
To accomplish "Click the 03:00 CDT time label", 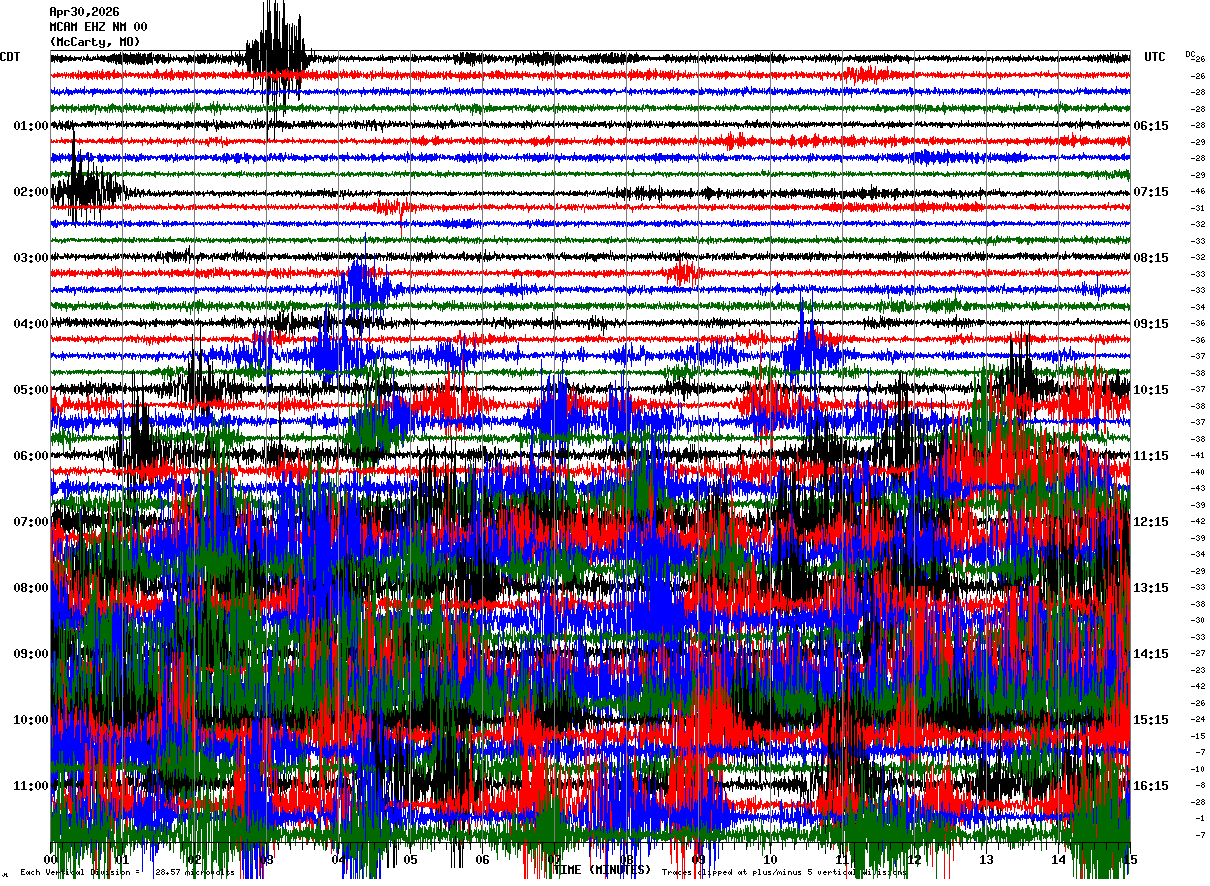I will [31, 258].
